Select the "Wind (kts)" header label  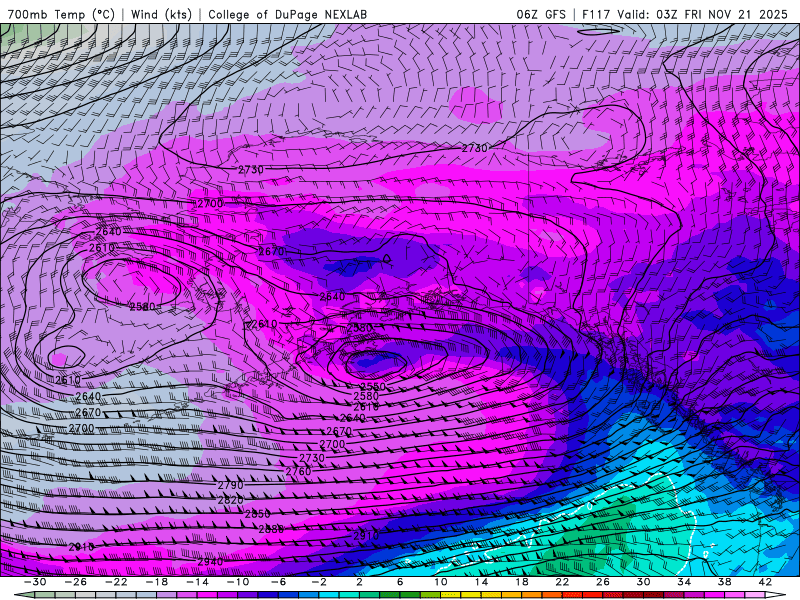(x=161, y=14)
